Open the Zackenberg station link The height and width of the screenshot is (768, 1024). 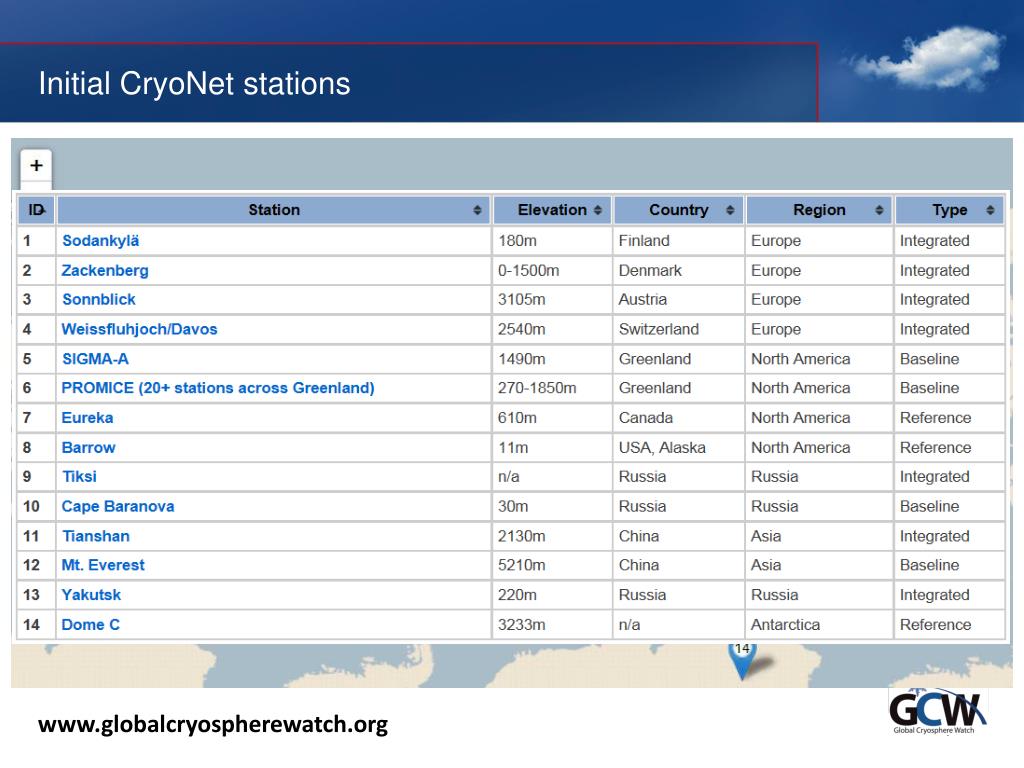[104, 270]
